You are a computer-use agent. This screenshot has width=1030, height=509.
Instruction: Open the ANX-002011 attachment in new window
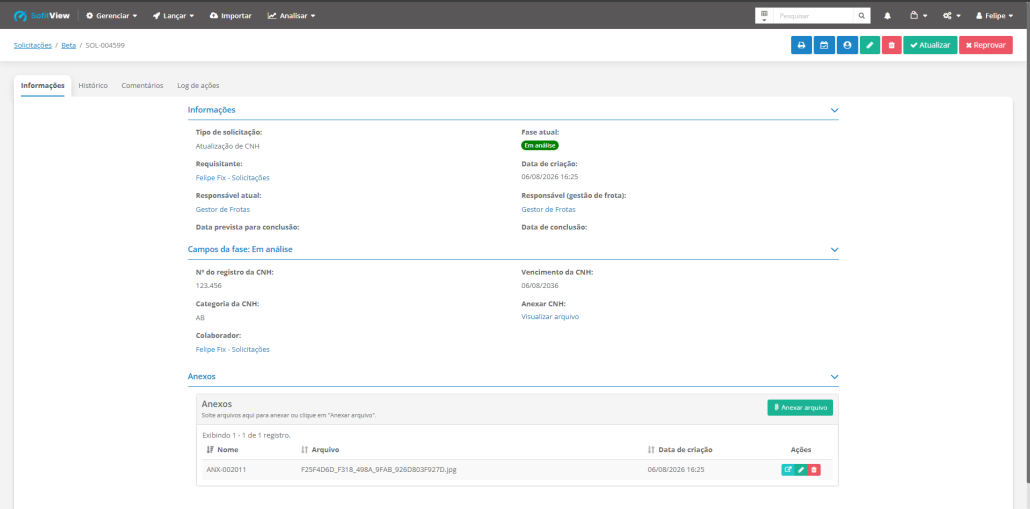[x=788, y=470]
